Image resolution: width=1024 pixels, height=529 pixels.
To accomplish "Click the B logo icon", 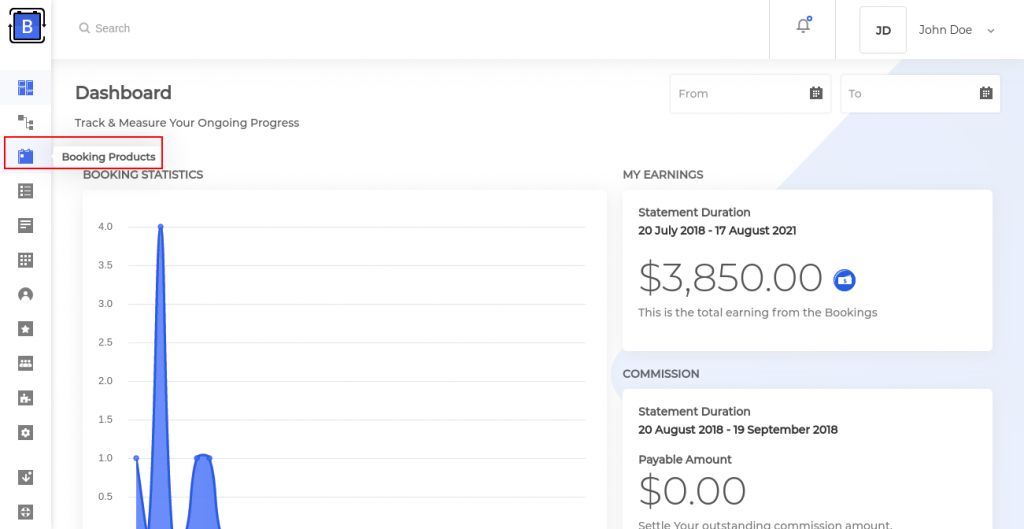I will tap(27, 27).
